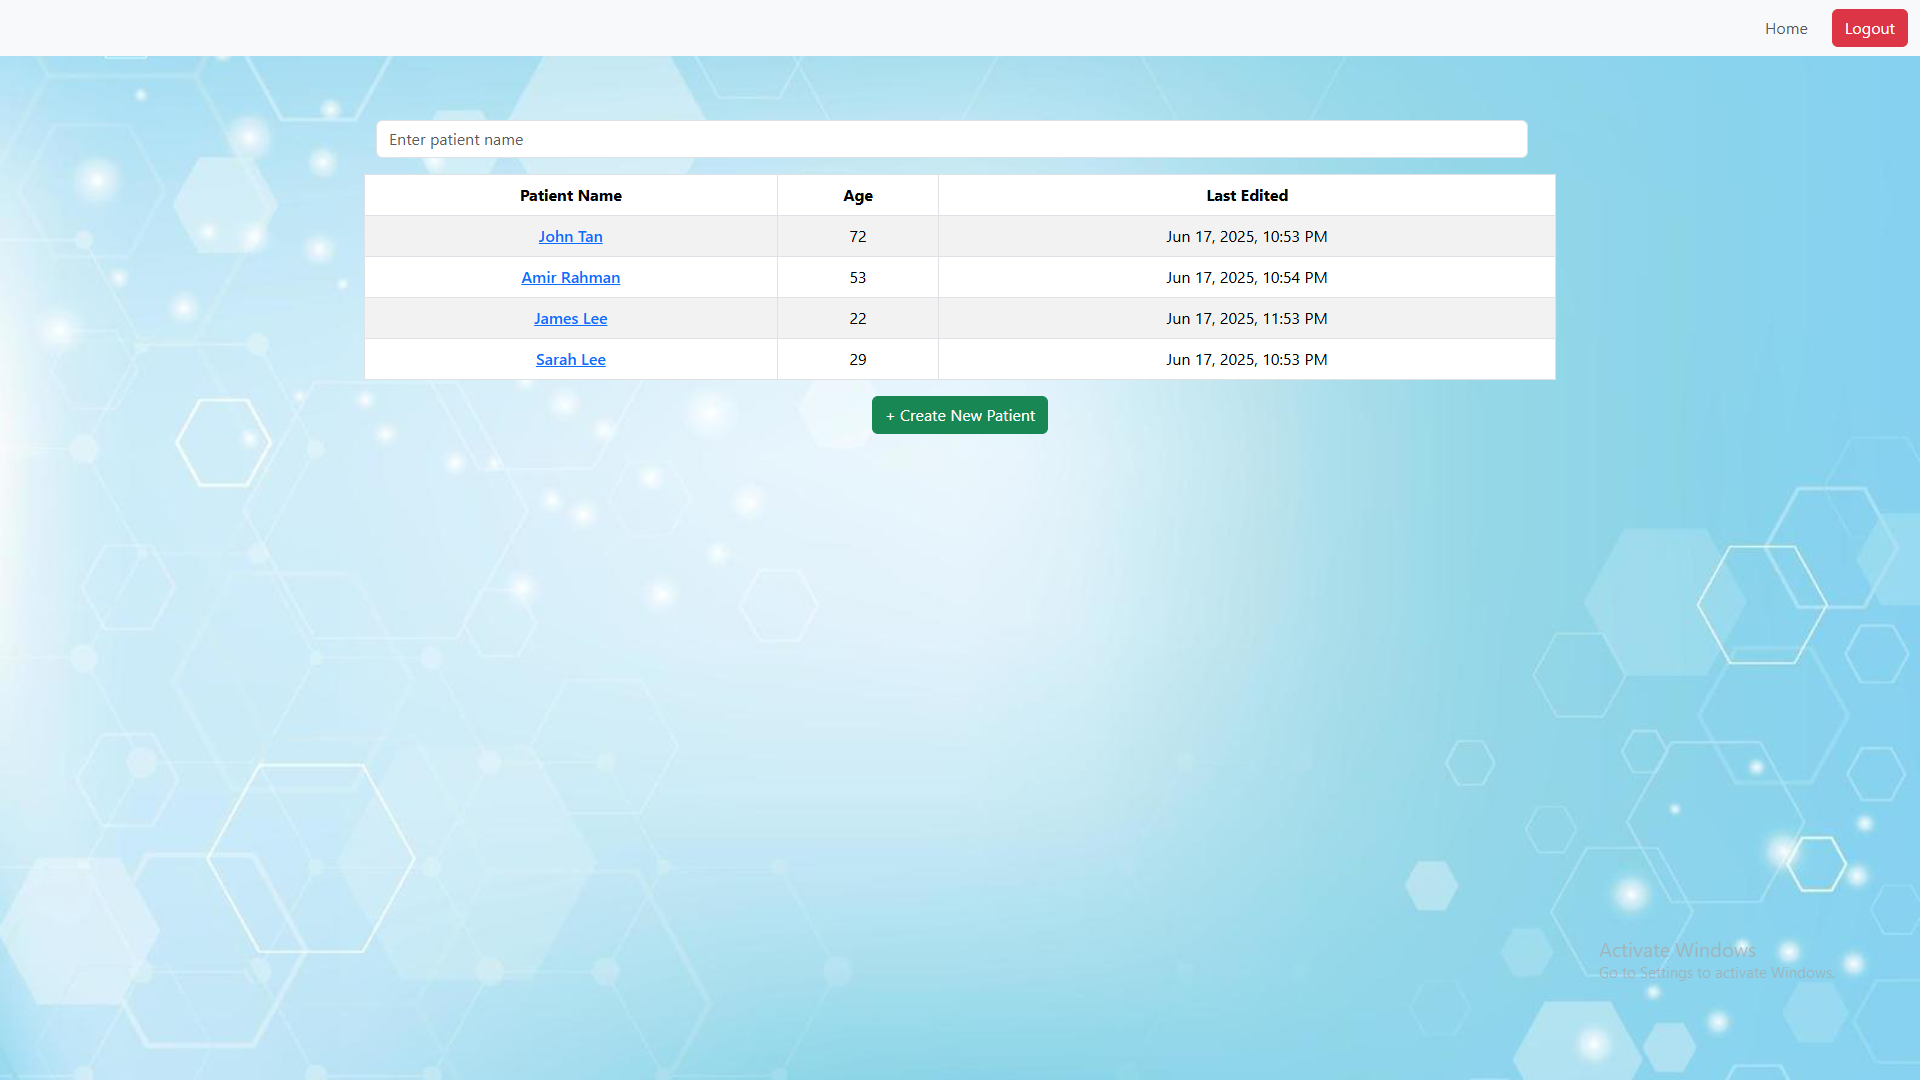Select John Tan's age cell showing 72

tap(857, 236)
